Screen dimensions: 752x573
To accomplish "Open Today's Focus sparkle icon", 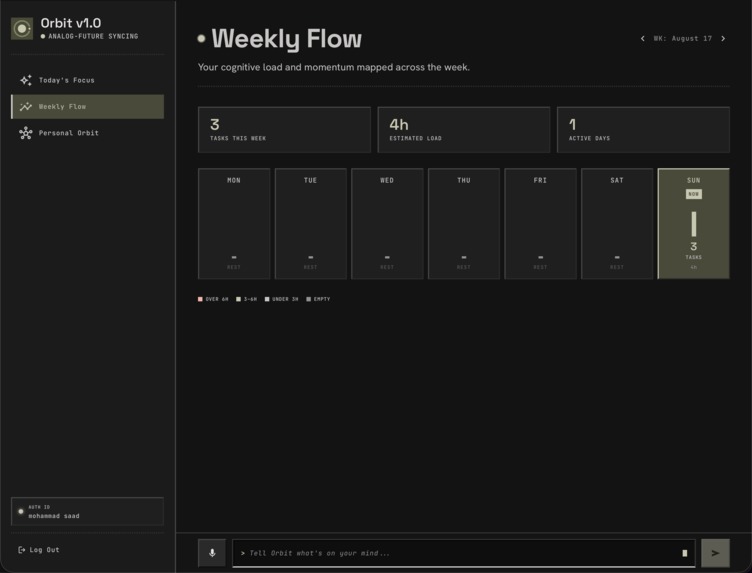I will (x=26, y=80).
